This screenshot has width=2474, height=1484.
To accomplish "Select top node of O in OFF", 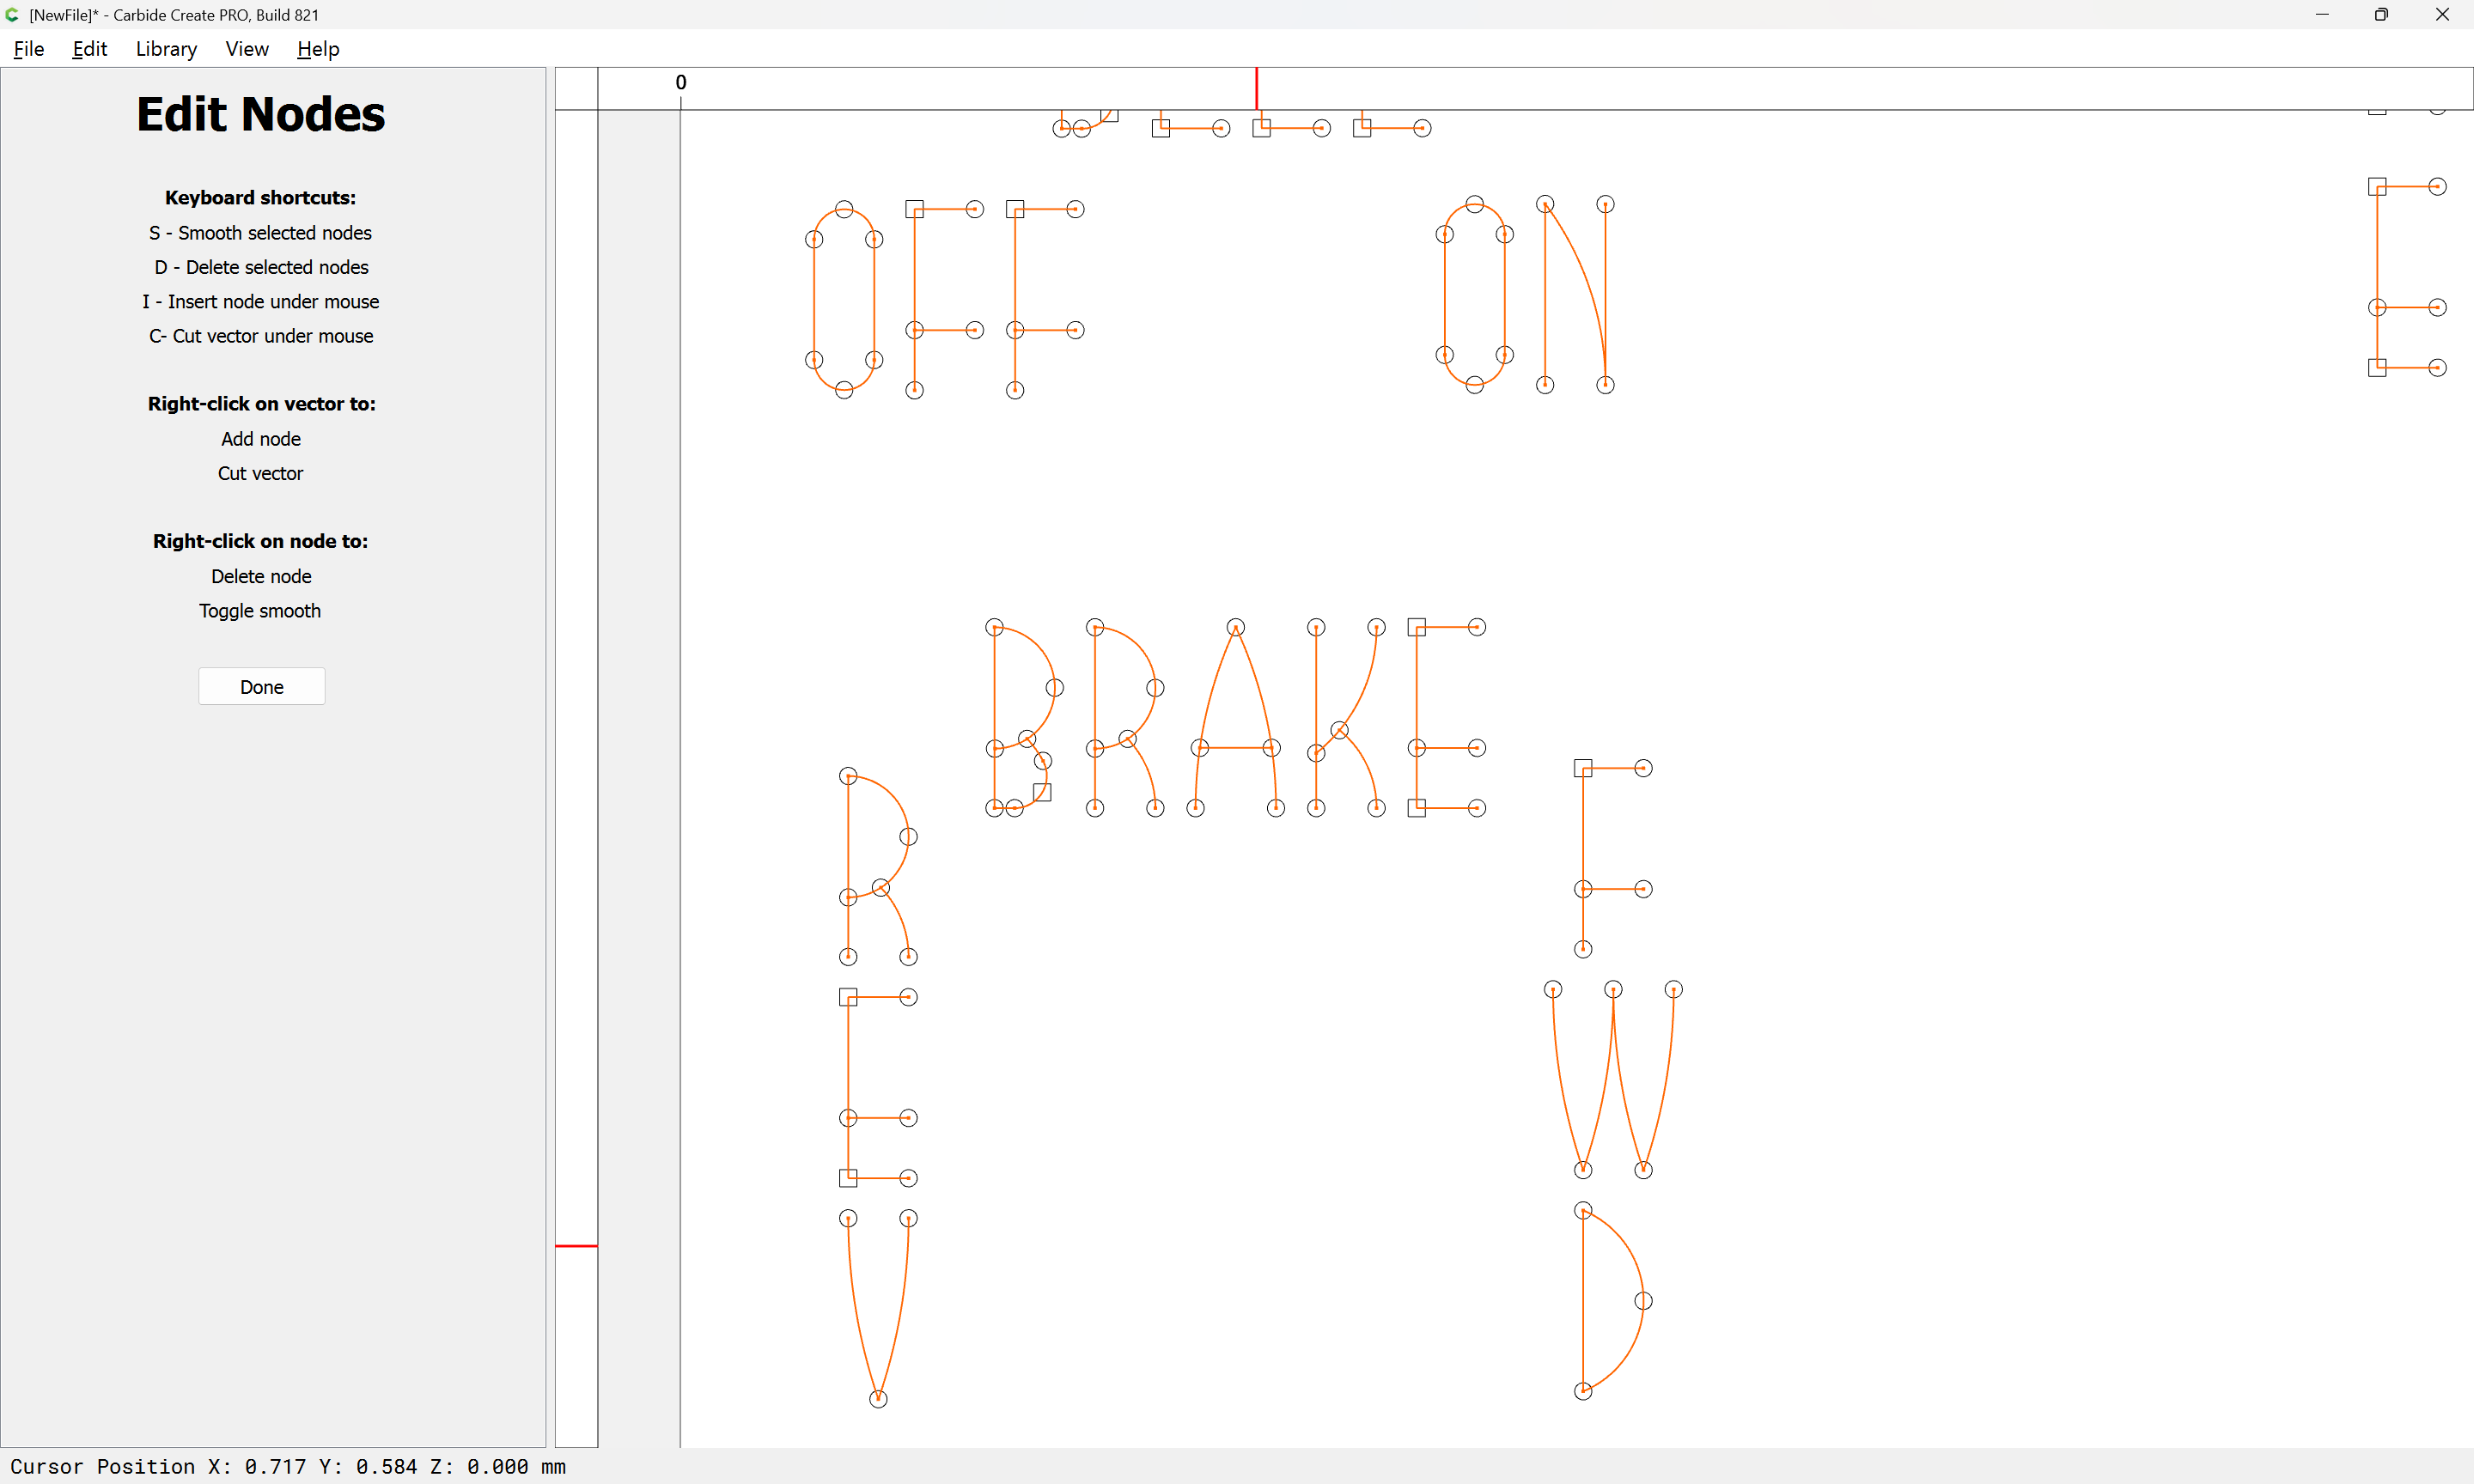I will [844, 209].
